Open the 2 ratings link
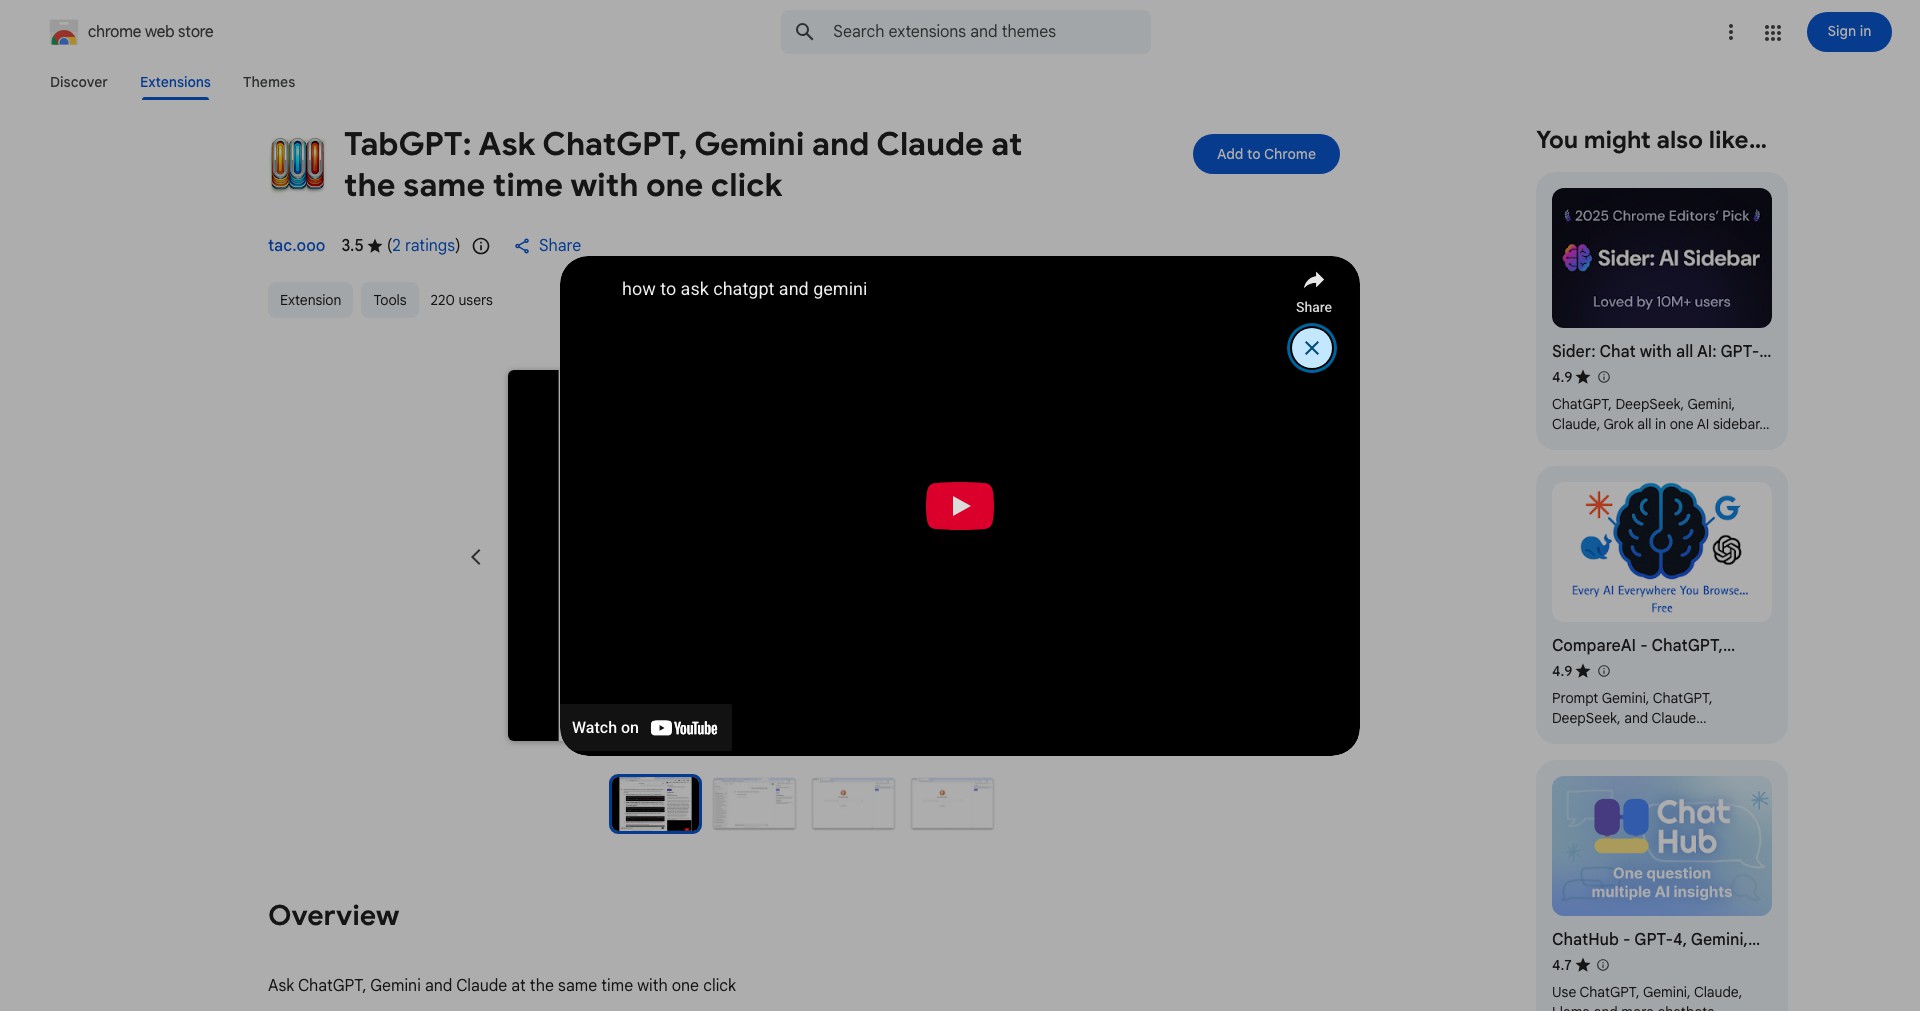The height and width of the screenshot is (1011, 1920). point(424,246)
